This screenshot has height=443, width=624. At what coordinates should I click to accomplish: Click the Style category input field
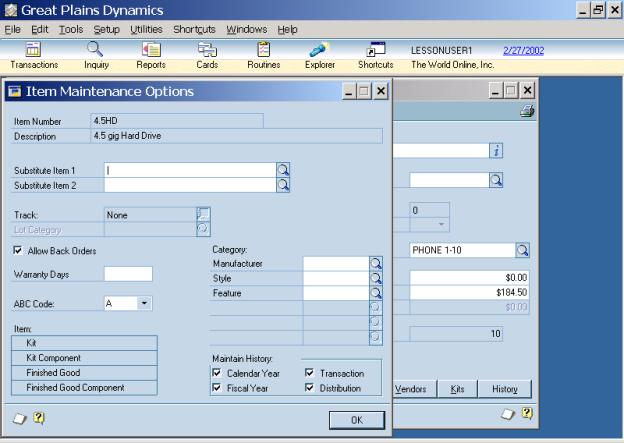[336, 278]
